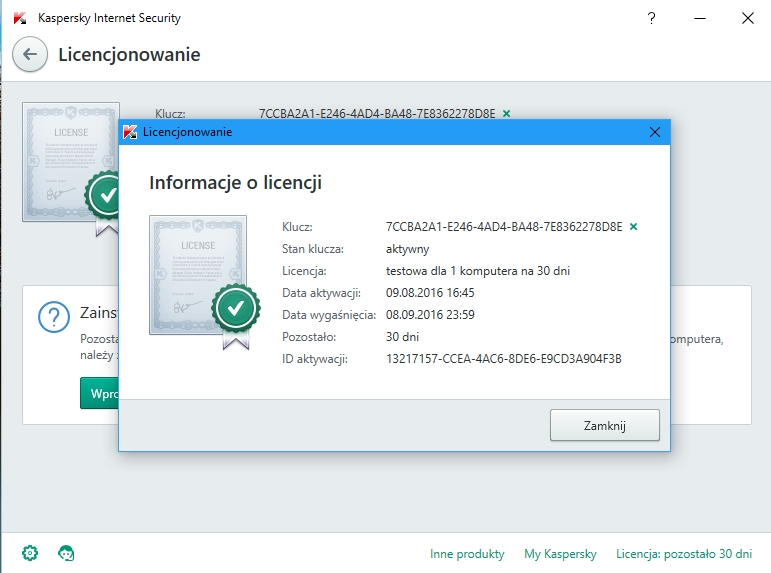Click the Licencja: pozostało 30 dni link

684,554
